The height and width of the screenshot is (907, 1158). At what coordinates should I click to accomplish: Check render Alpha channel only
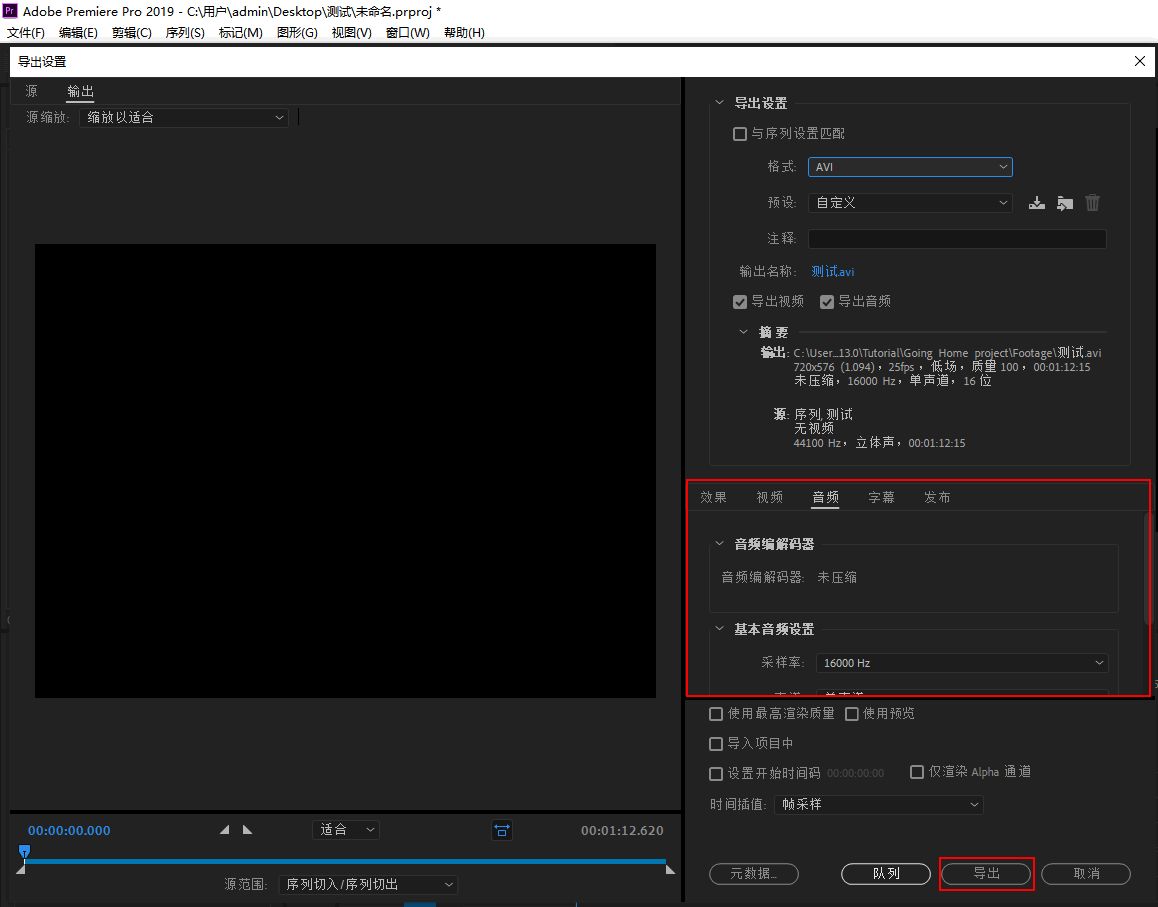pyautogui.click(x=917, y=772)
